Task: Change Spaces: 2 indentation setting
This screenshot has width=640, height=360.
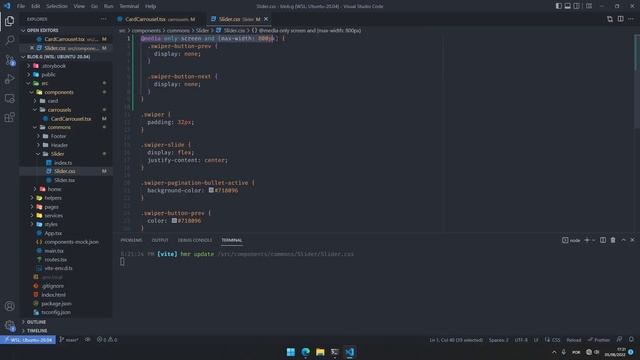Action: pos(498,340)
